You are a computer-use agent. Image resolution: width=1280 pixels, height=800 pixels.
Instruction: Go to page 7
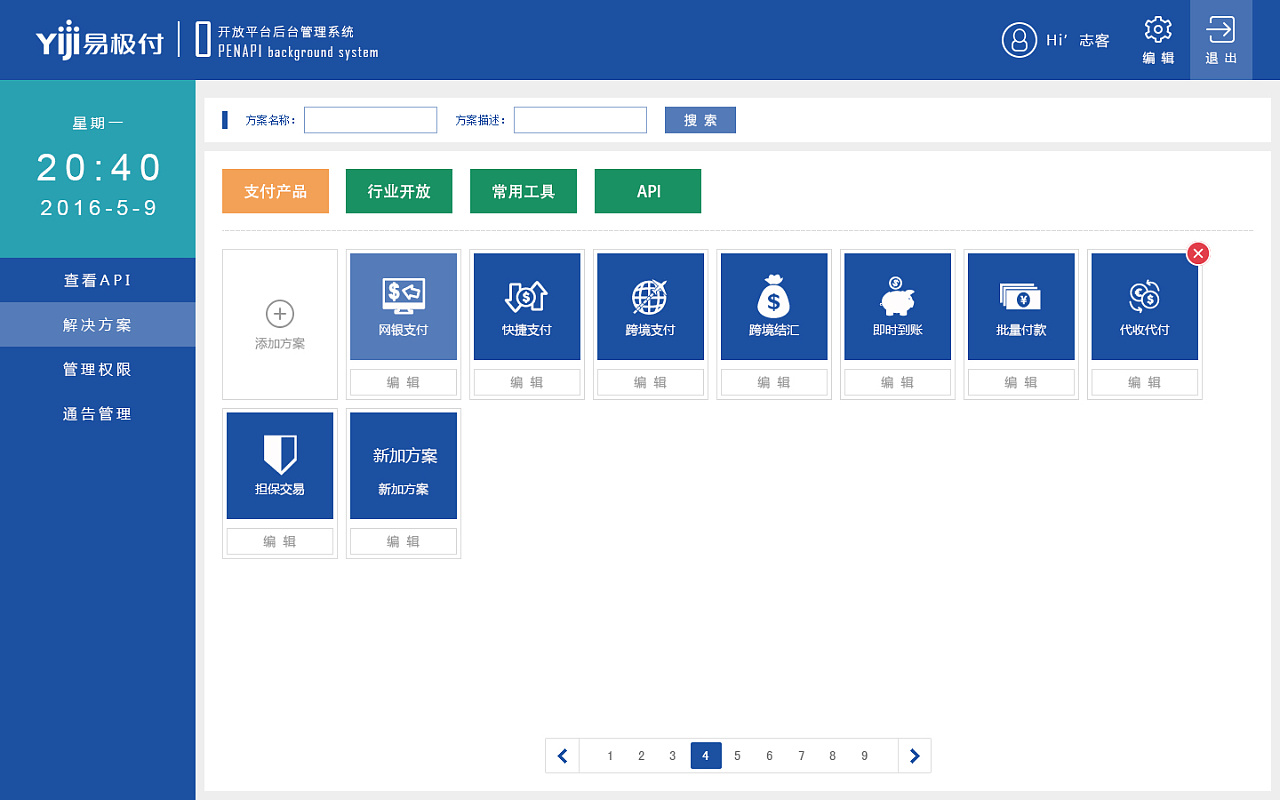(x=801, y=756)
